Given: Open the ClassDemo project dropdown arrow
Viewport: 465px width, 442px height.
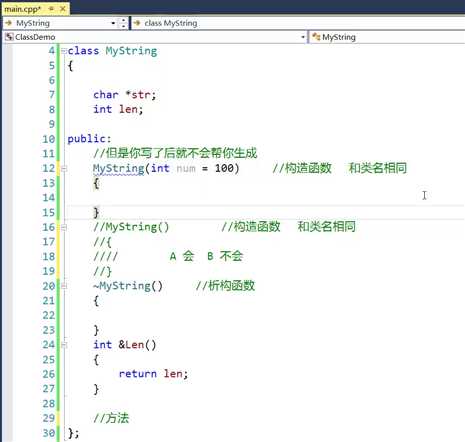Looking at the screenshot, I should pos(303,37).
